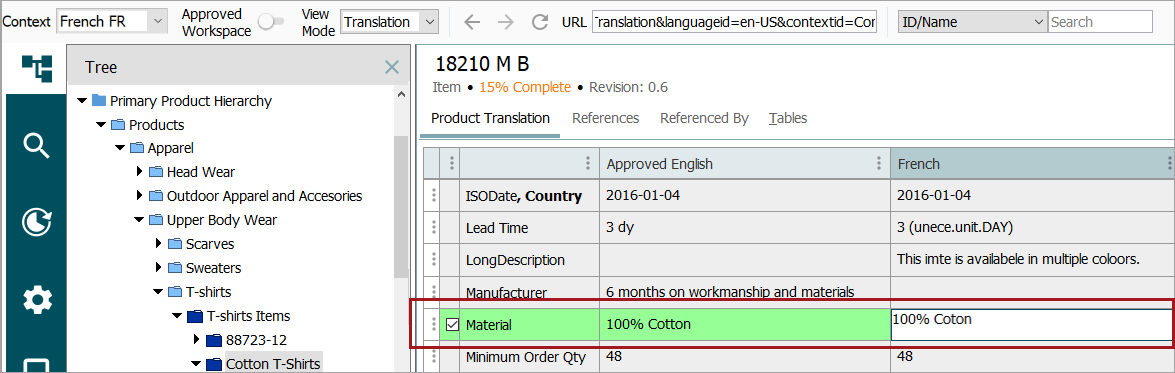This screenshot has height=373, width=1175.
Task: Expand the Head Wear folder
Action: [x=139, y=172]
